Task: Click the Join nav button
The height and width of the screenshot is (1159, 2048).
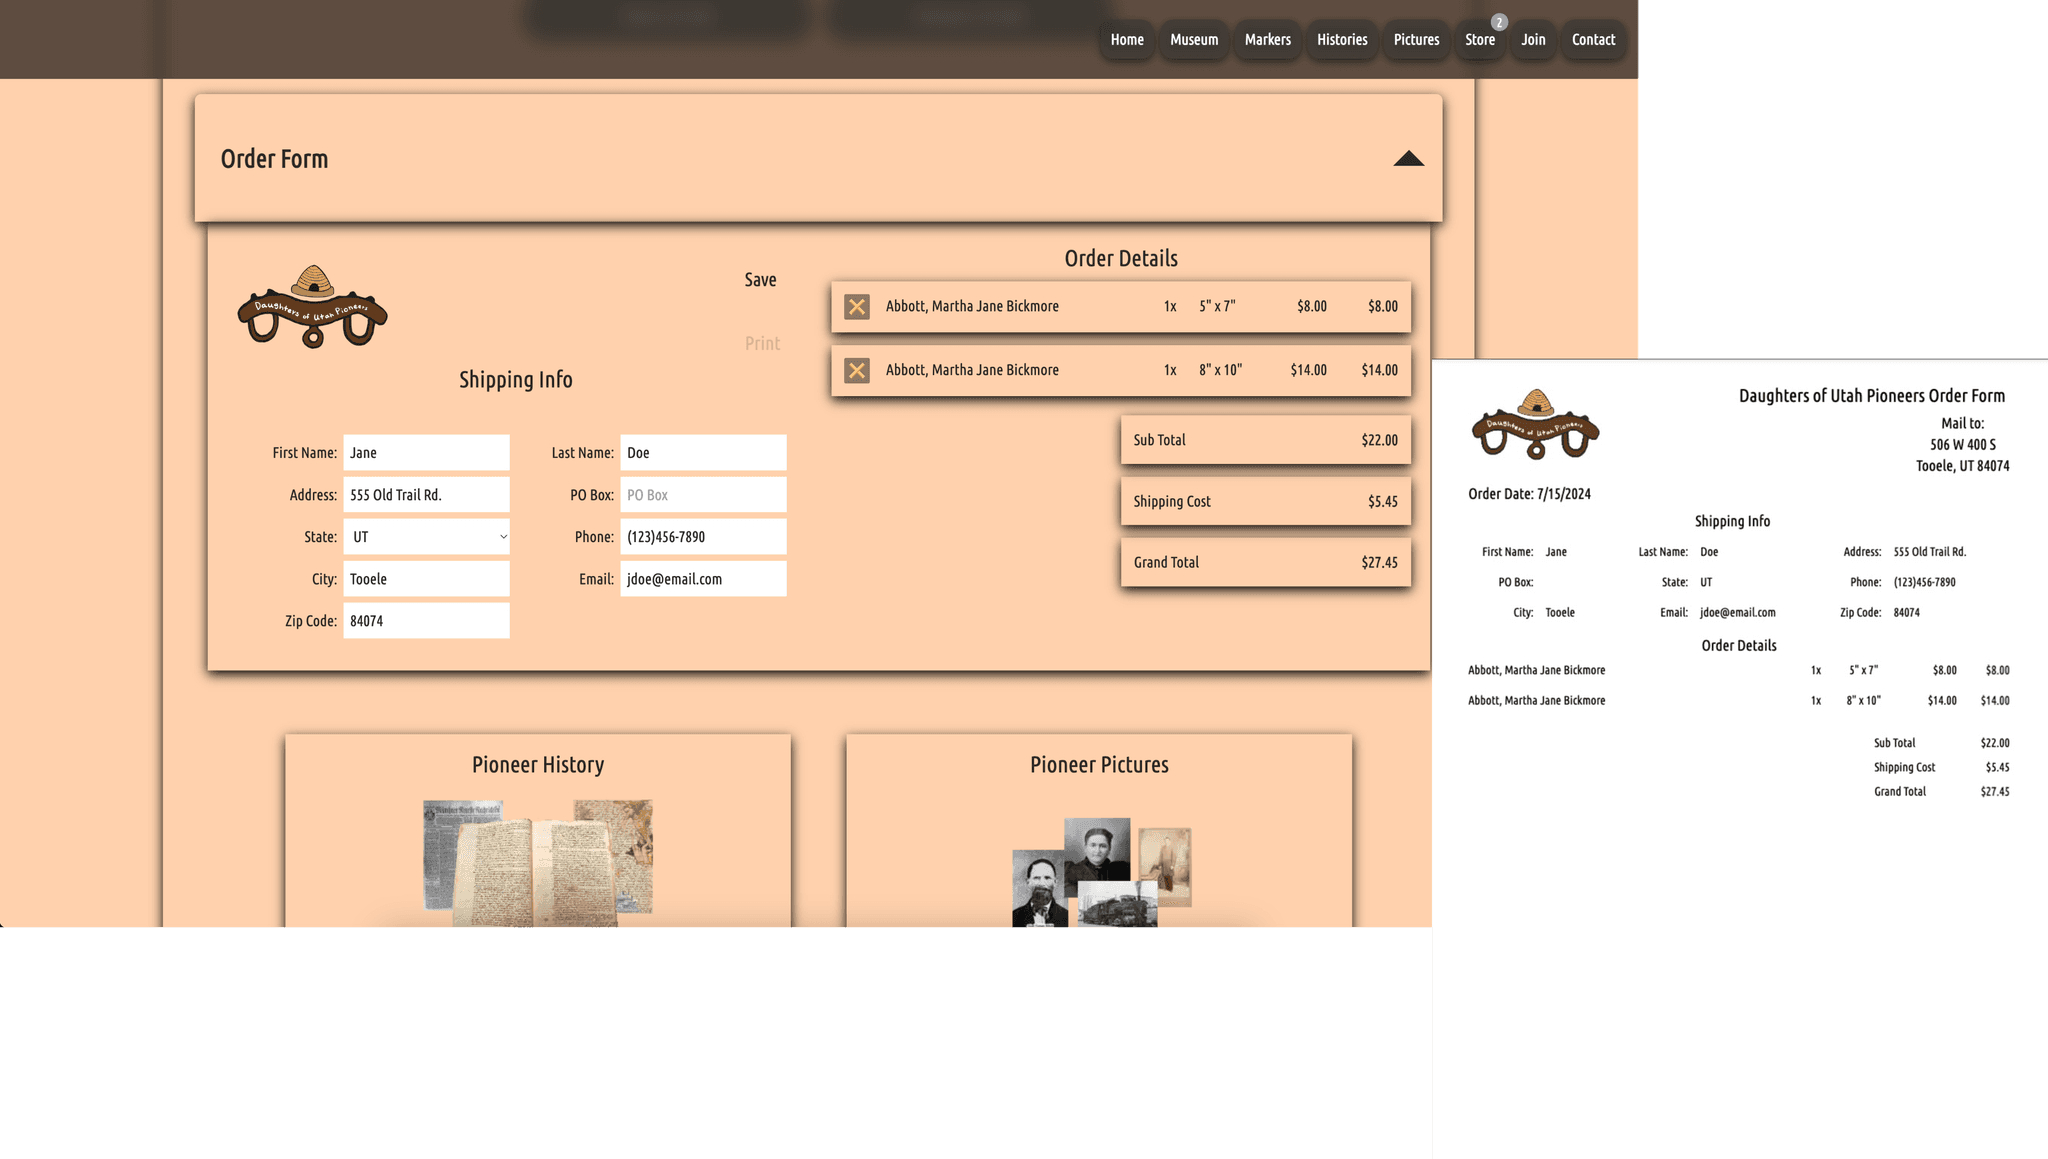Action: coord(1533,40)
